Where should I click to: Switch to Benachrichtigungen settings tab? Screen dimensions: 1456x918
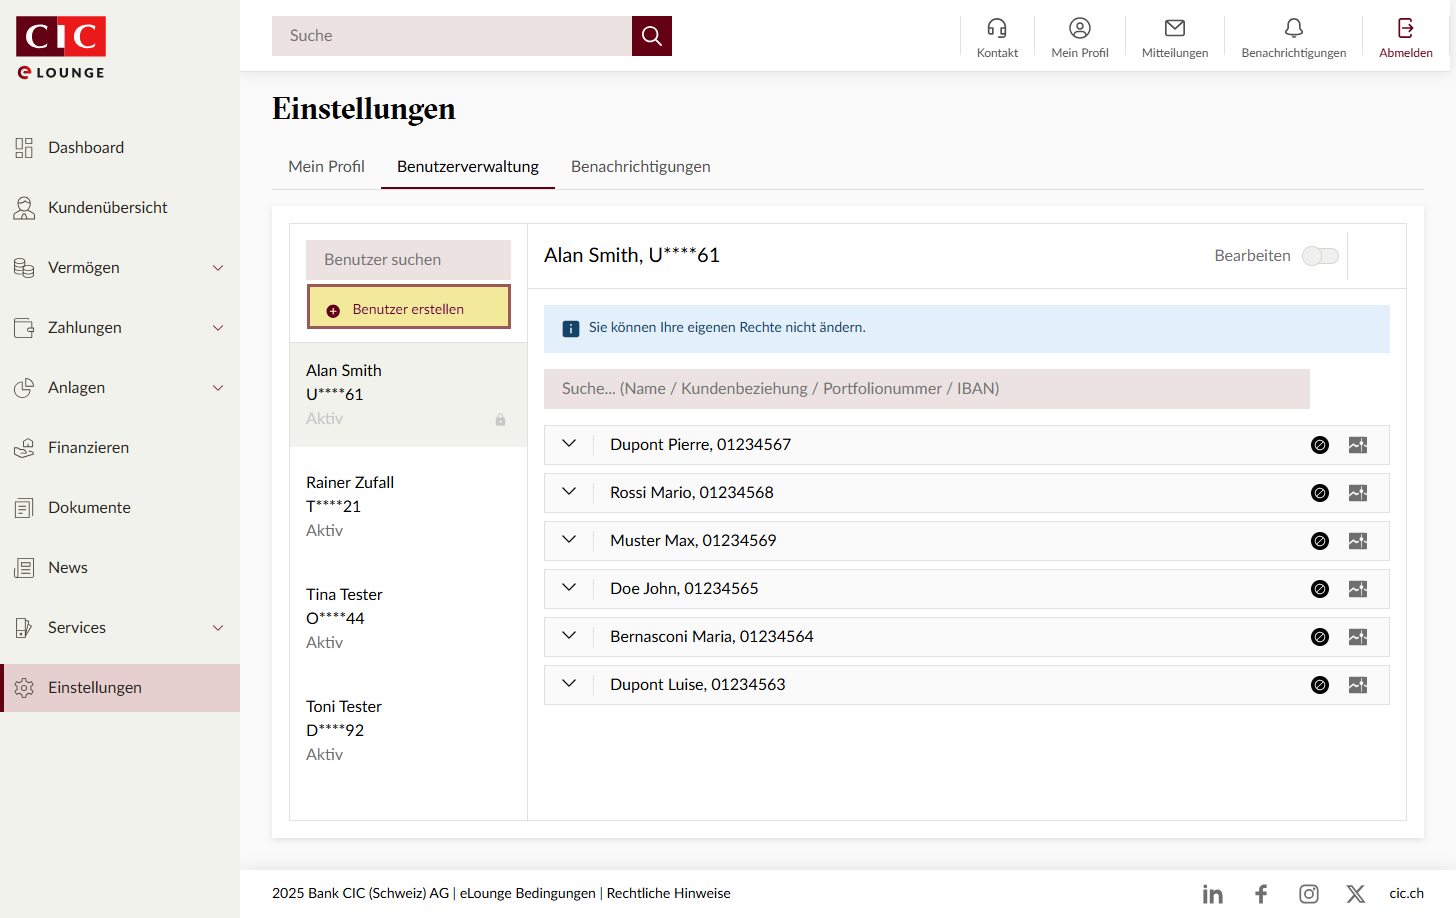pos(640,167)
